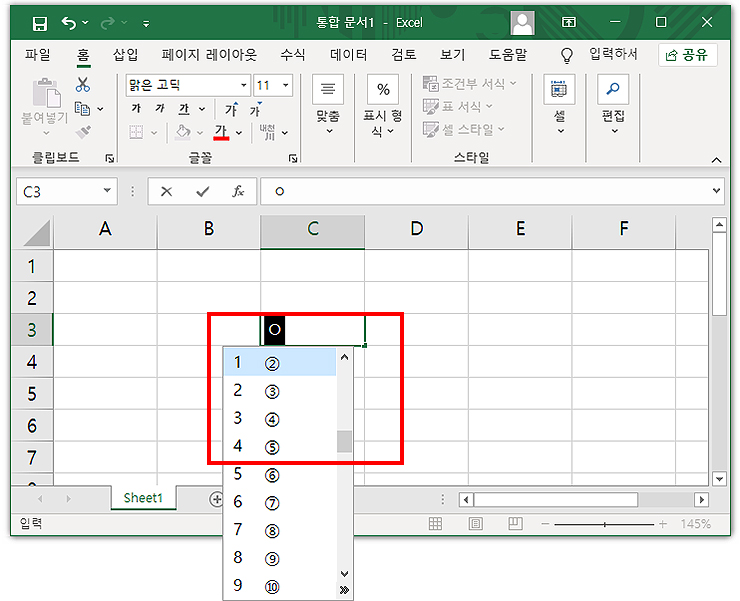740x601 pixels.
Task: Open the font size 11 dropdown
Action: (286, 85)
